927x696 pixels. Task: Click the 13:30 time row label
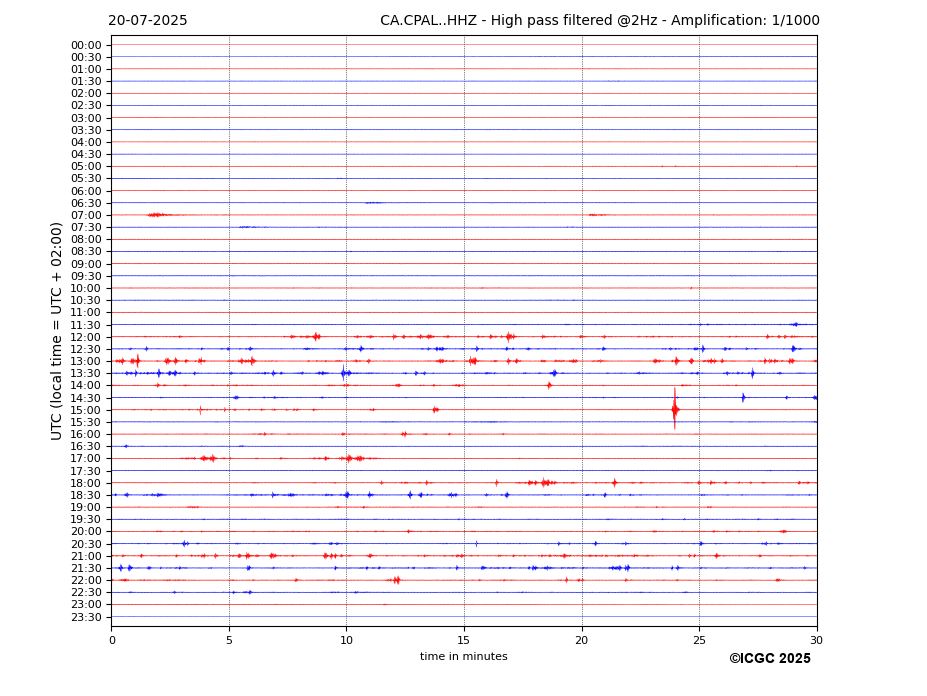[86, 373]
